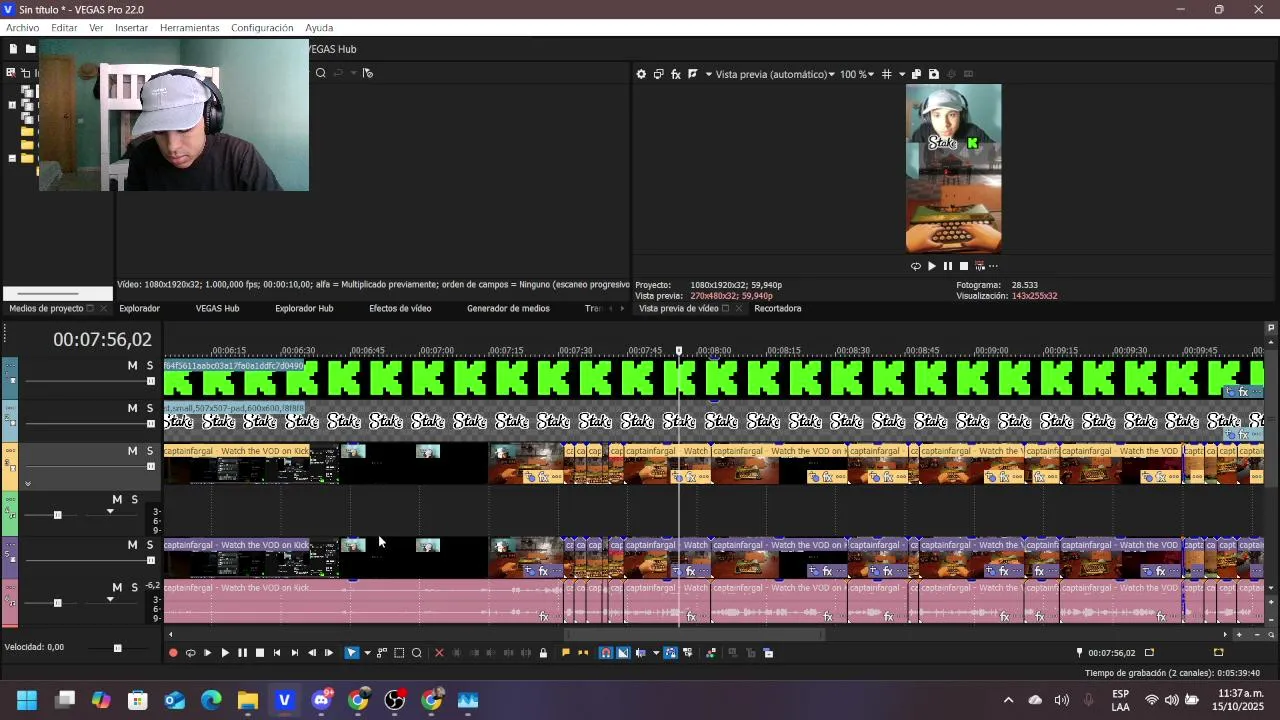Viewport: 1280px width, 720px height.
Task: Toggle loop playback in the timeline transport
Action: 190,653
